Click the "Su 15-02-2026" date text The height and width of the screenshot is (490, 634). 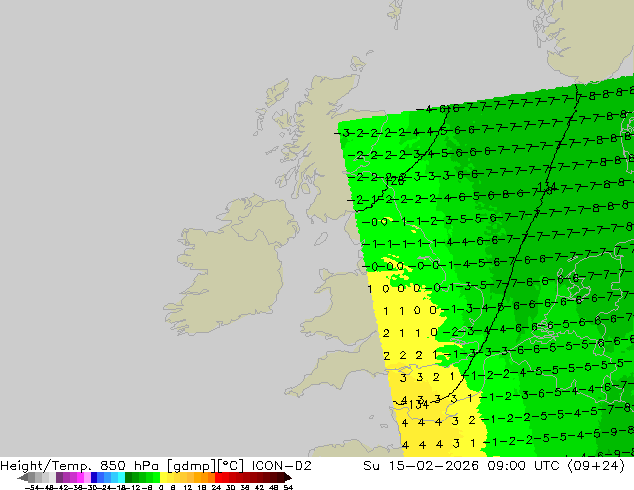point(423,466)
